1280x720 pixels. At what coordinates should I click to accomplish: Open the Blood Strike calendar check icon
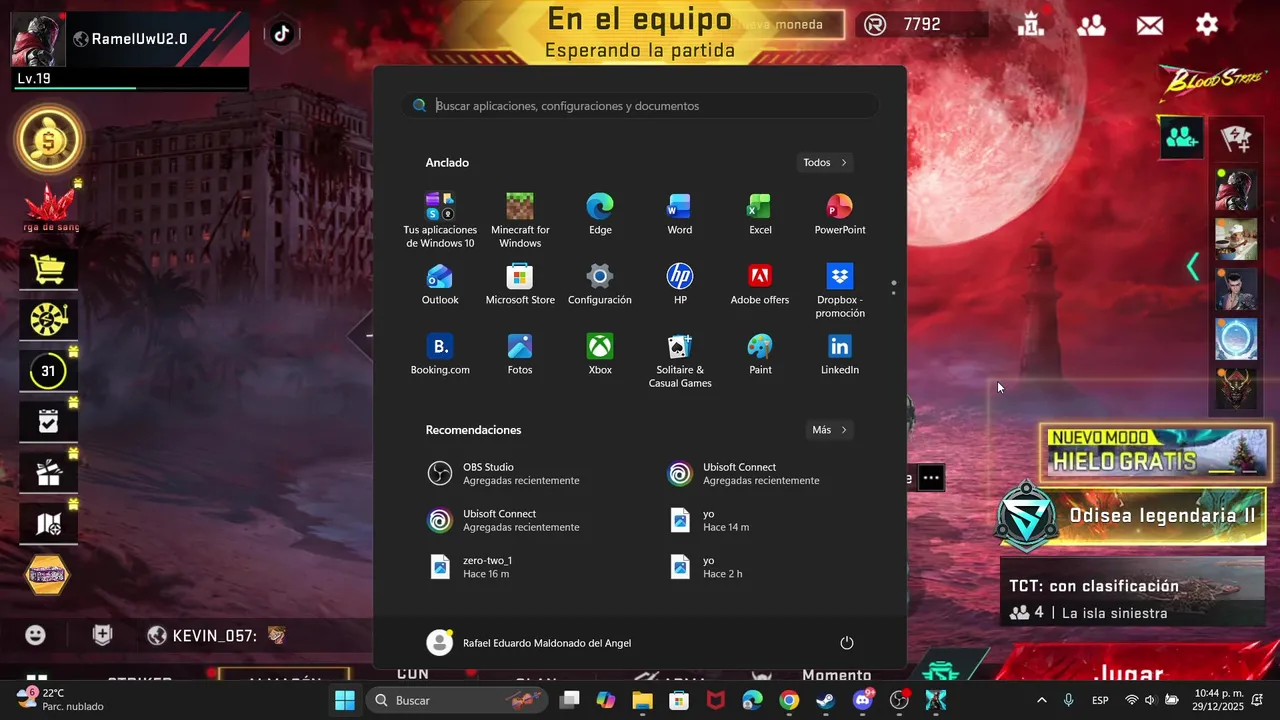tap(48, 422)
